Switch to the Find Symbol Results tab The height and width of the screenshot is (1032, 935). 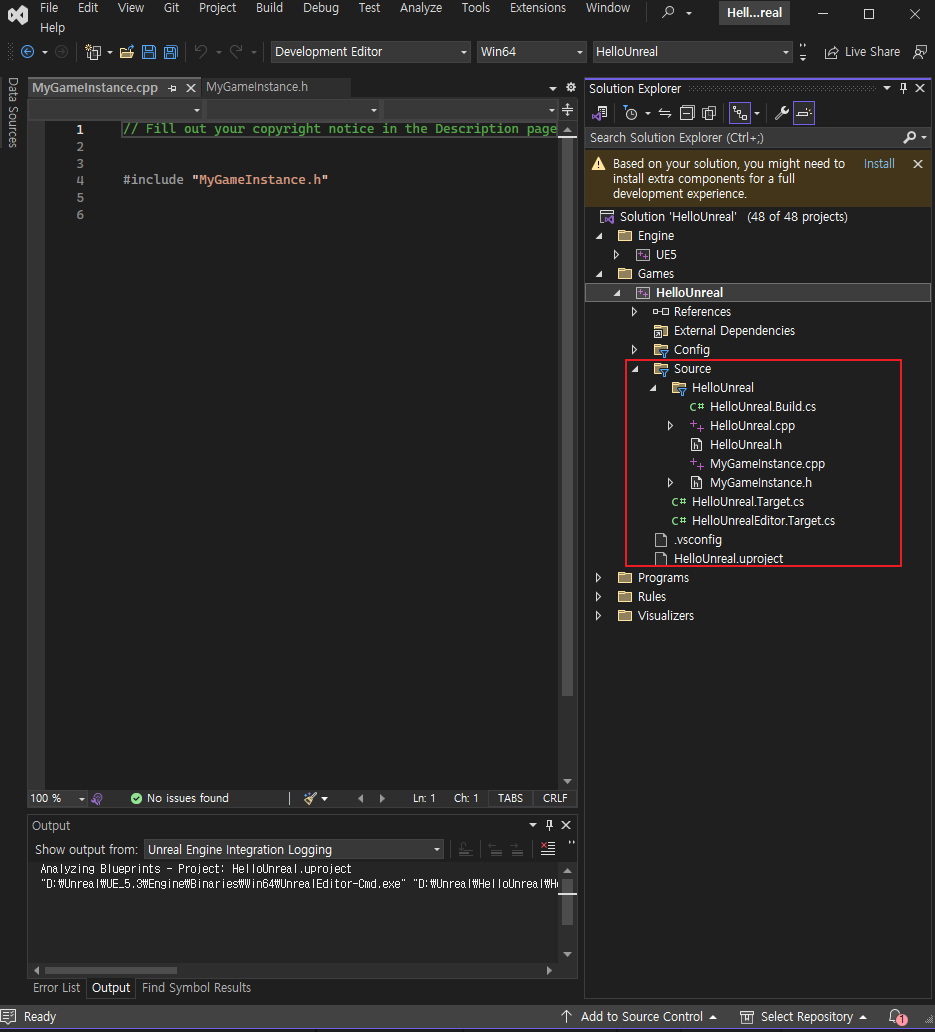tap(197, 988)
